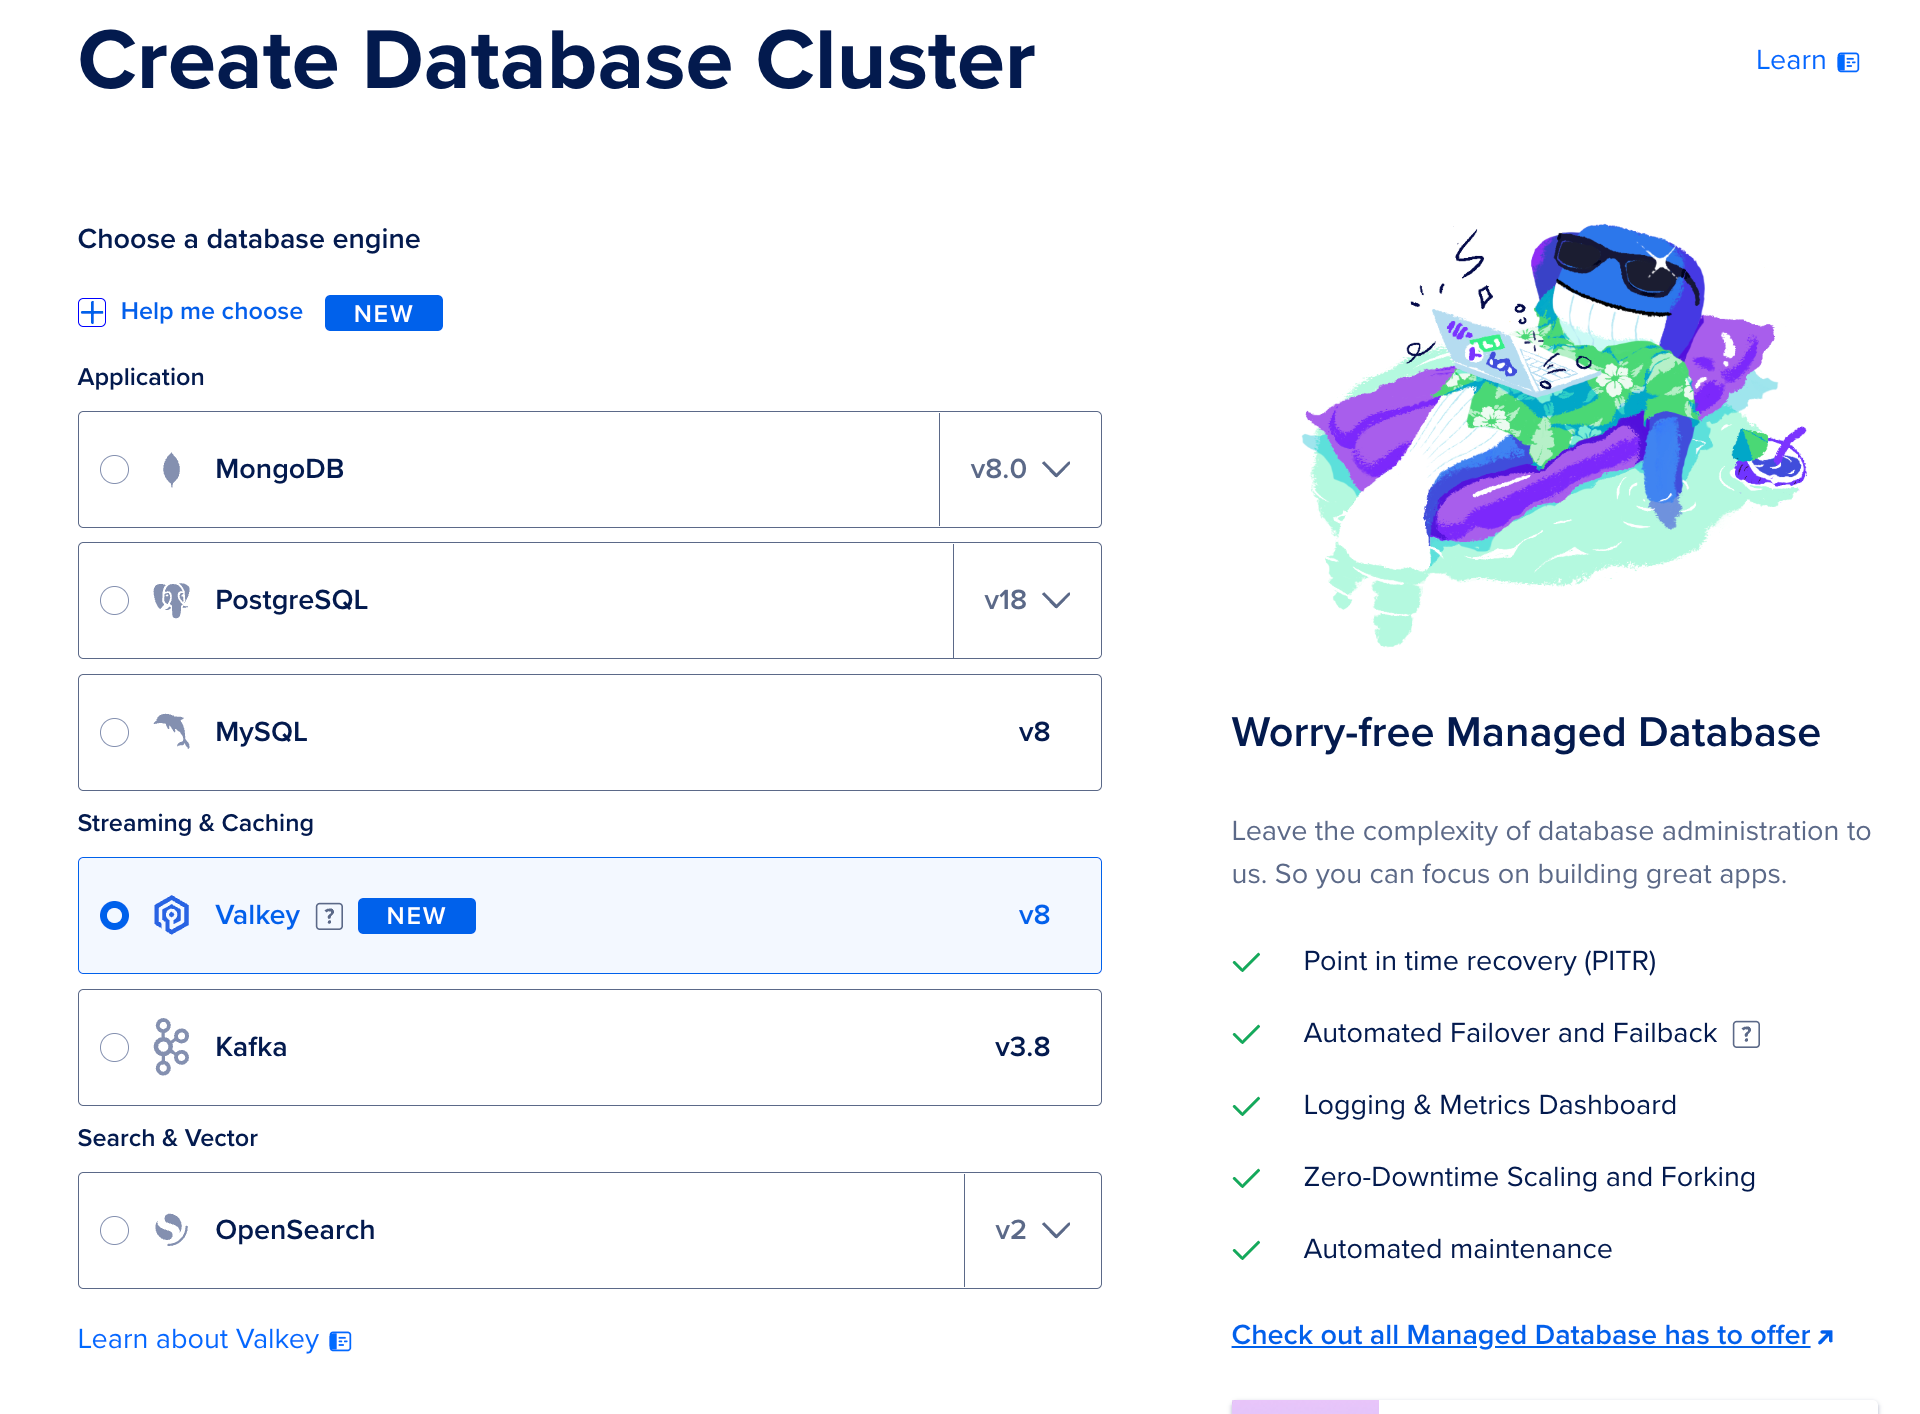Click the NEW badge beside Help me choose

coord(383,312)
